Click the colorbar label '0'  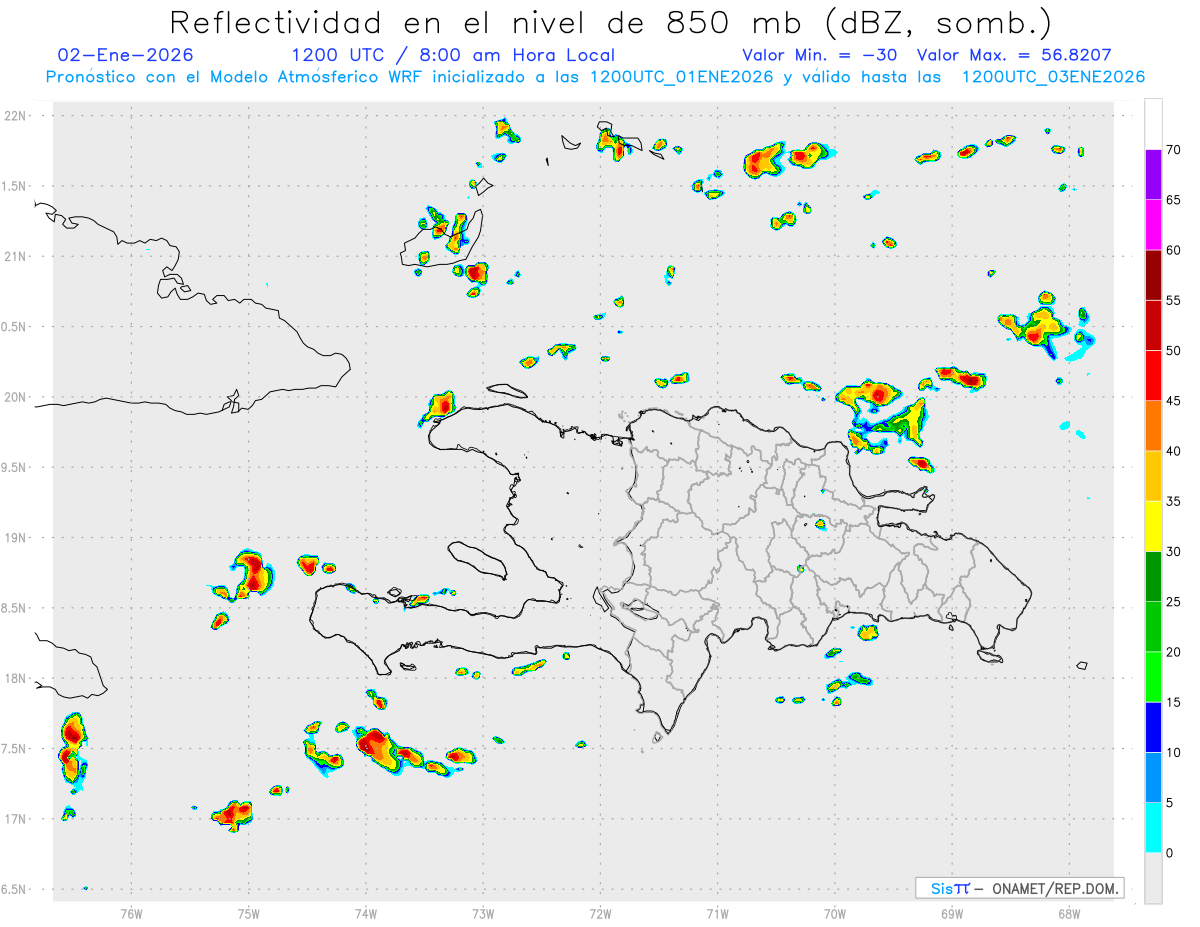click(1169, 853)
